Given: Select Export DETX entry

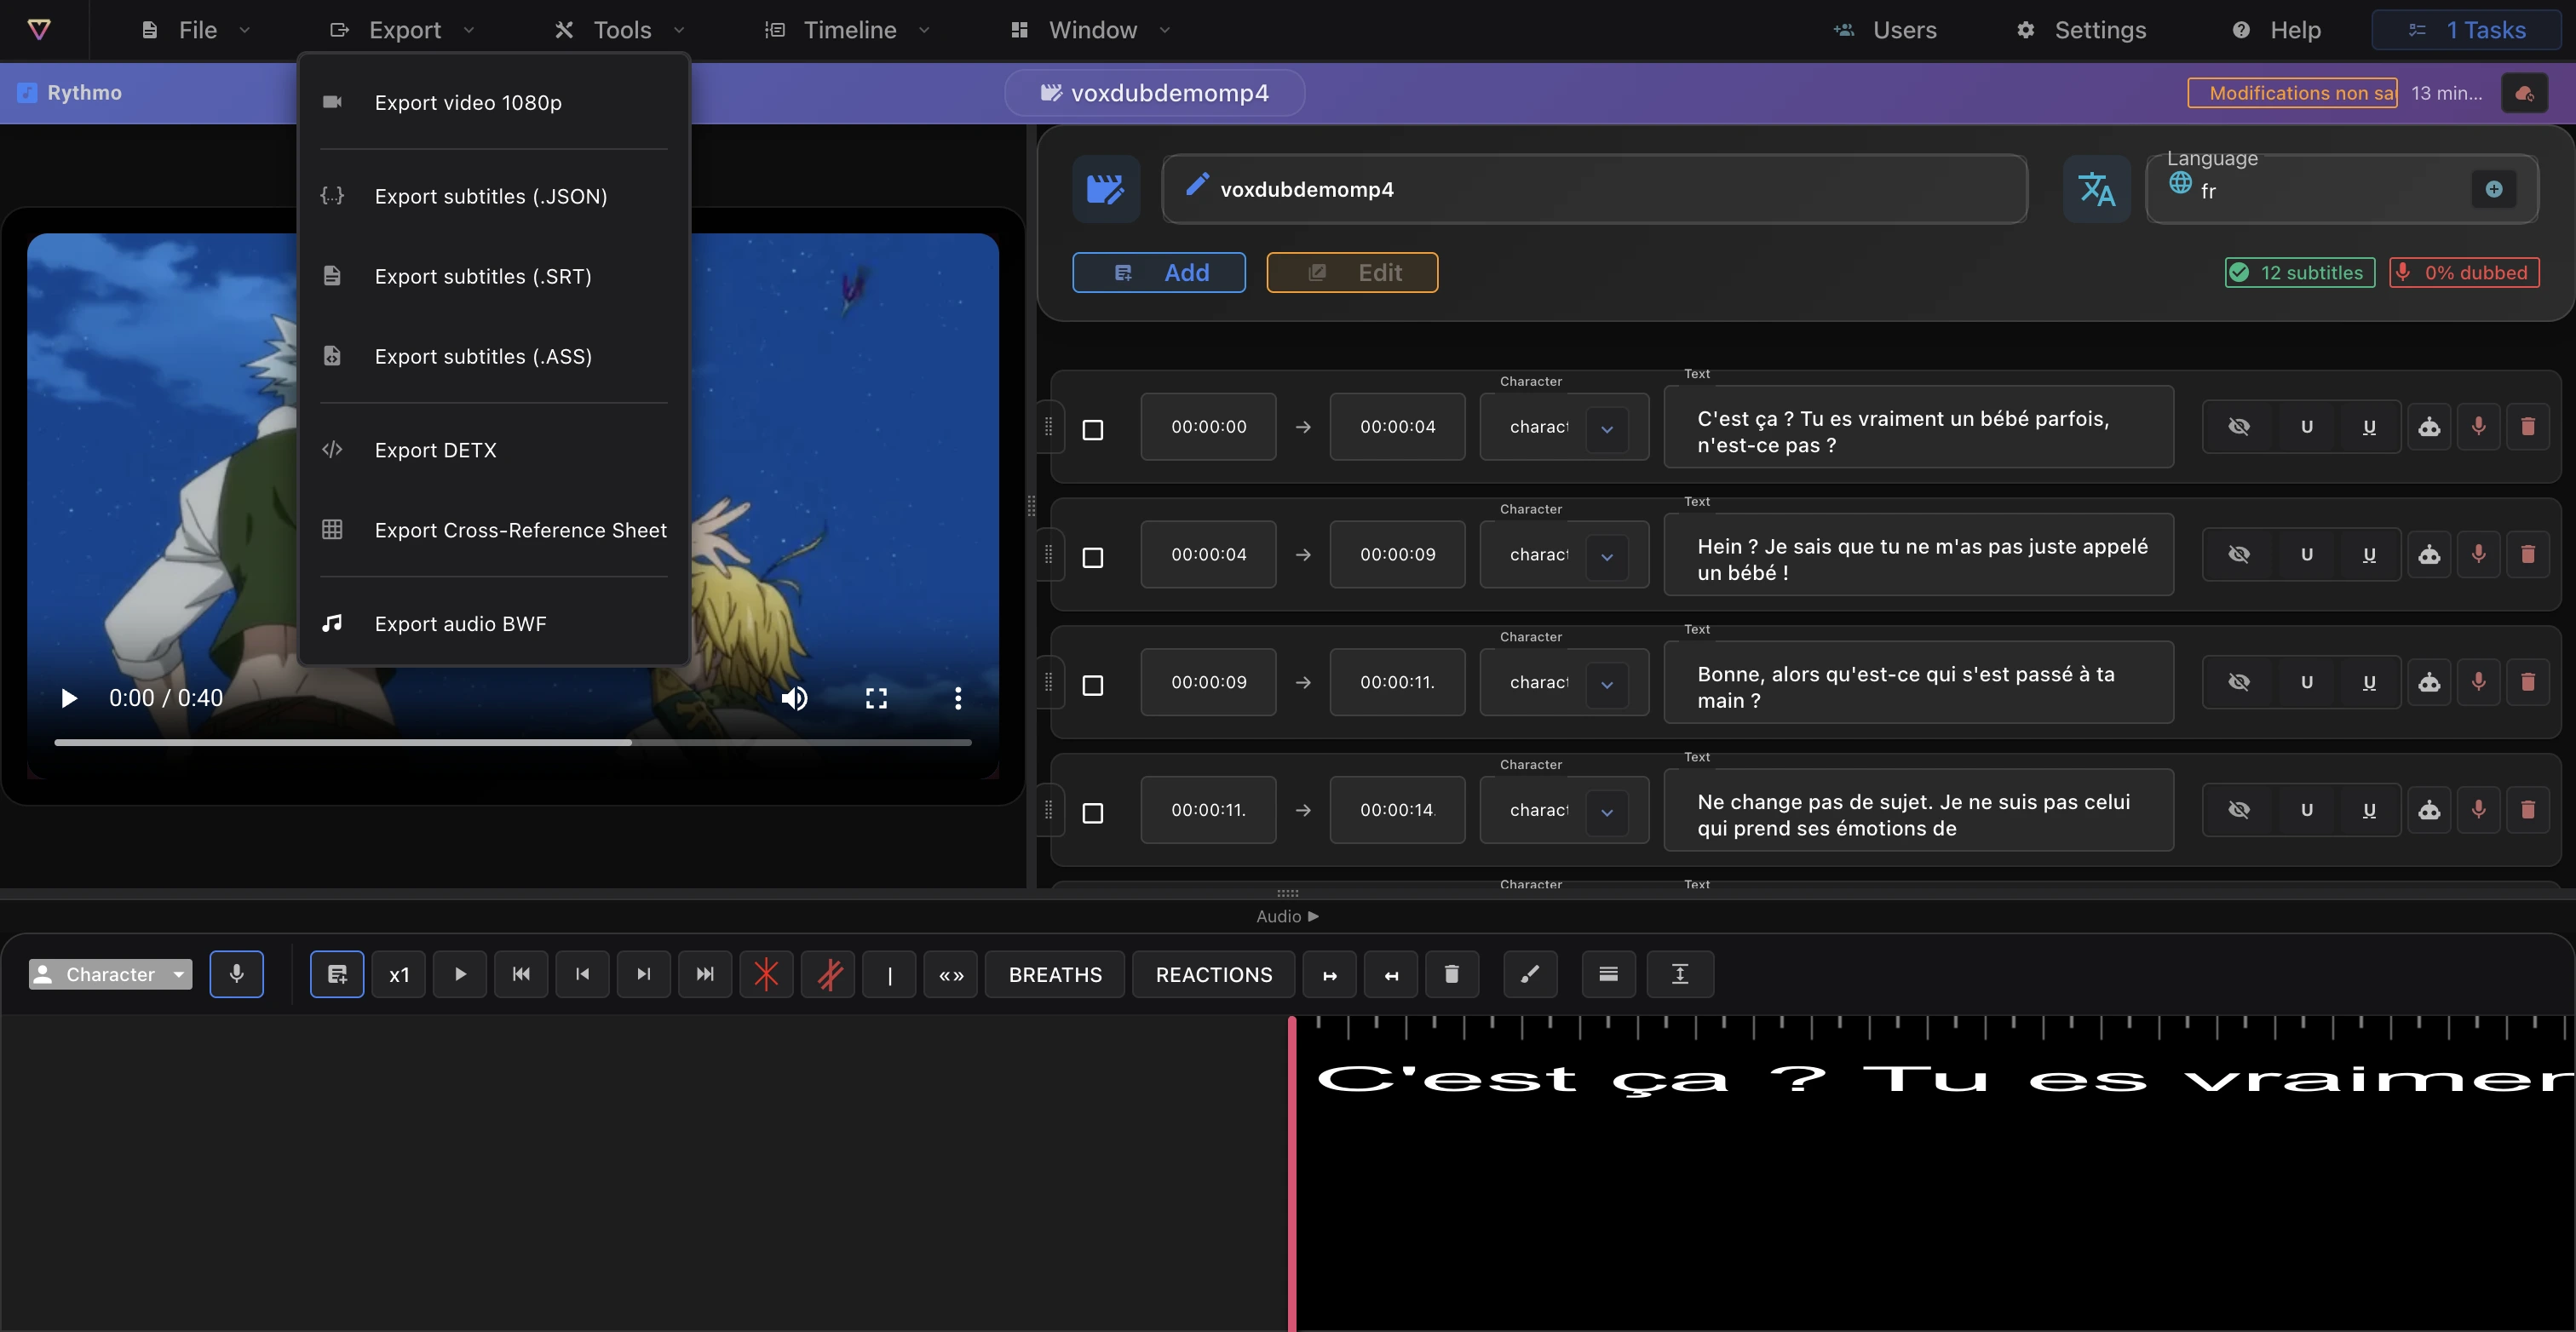Looking at the screenshot, I should point(493,450).
